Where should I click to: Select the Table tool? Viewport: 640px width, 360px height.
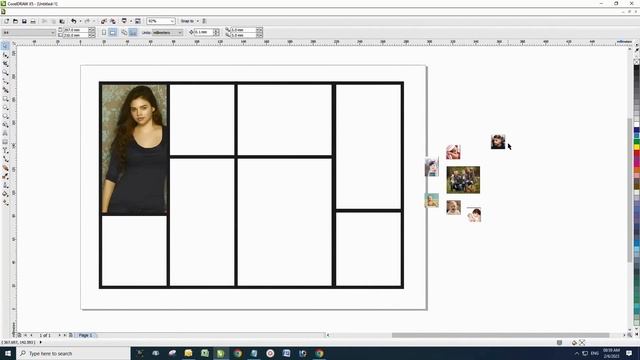click(5, 142)
